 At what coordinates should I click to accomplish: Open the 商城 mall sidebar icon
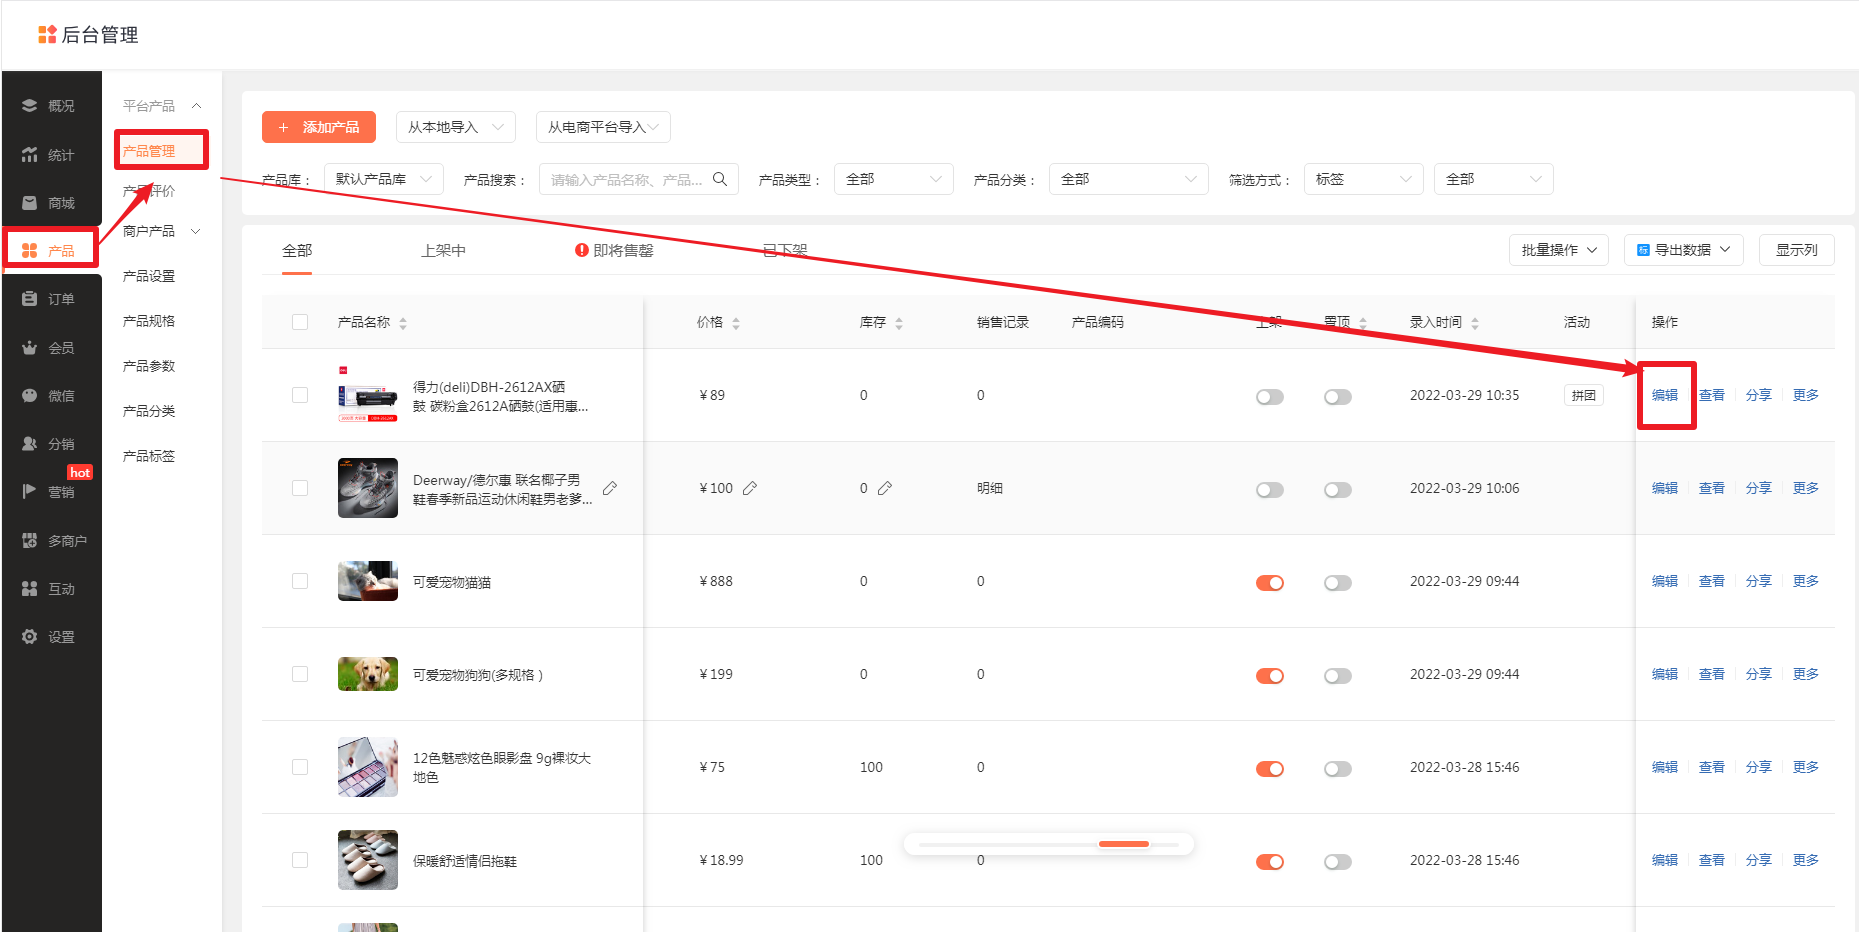pyautogui.click(x=30, y=203)
